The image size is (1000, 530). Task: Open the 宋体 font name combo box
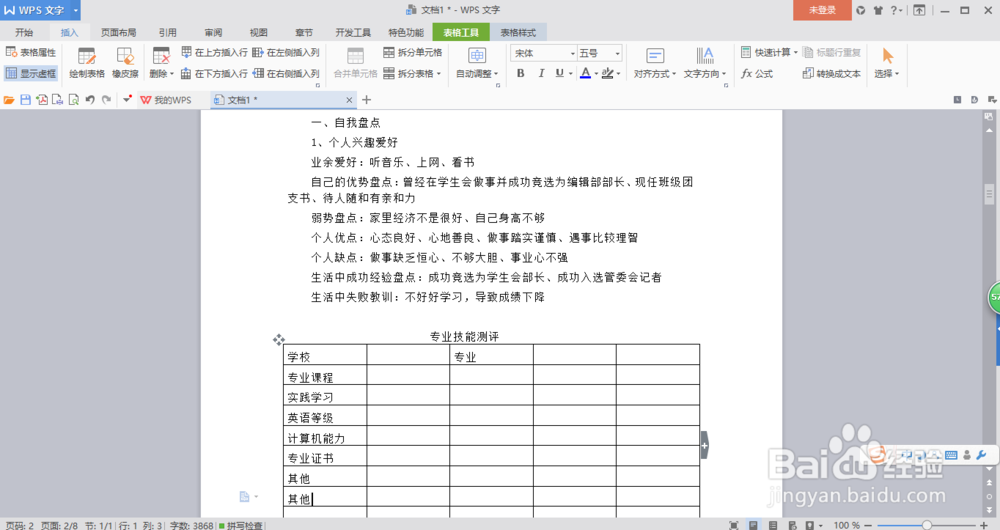pos(544,53)
